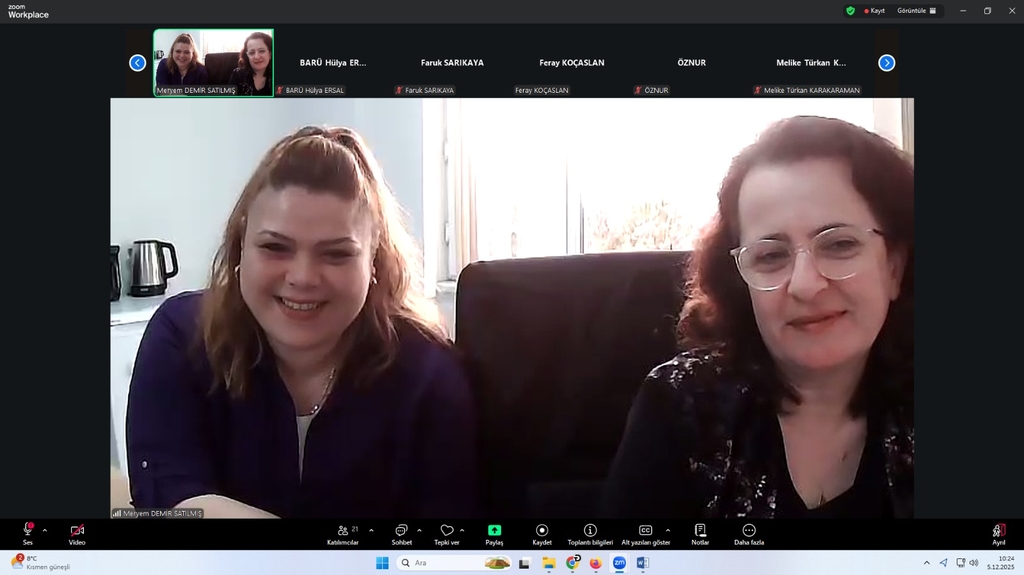The height and width of the screenshot is (575, 1024).
Task: Open the Görüntüle view menu
Action: coord(917,11)
